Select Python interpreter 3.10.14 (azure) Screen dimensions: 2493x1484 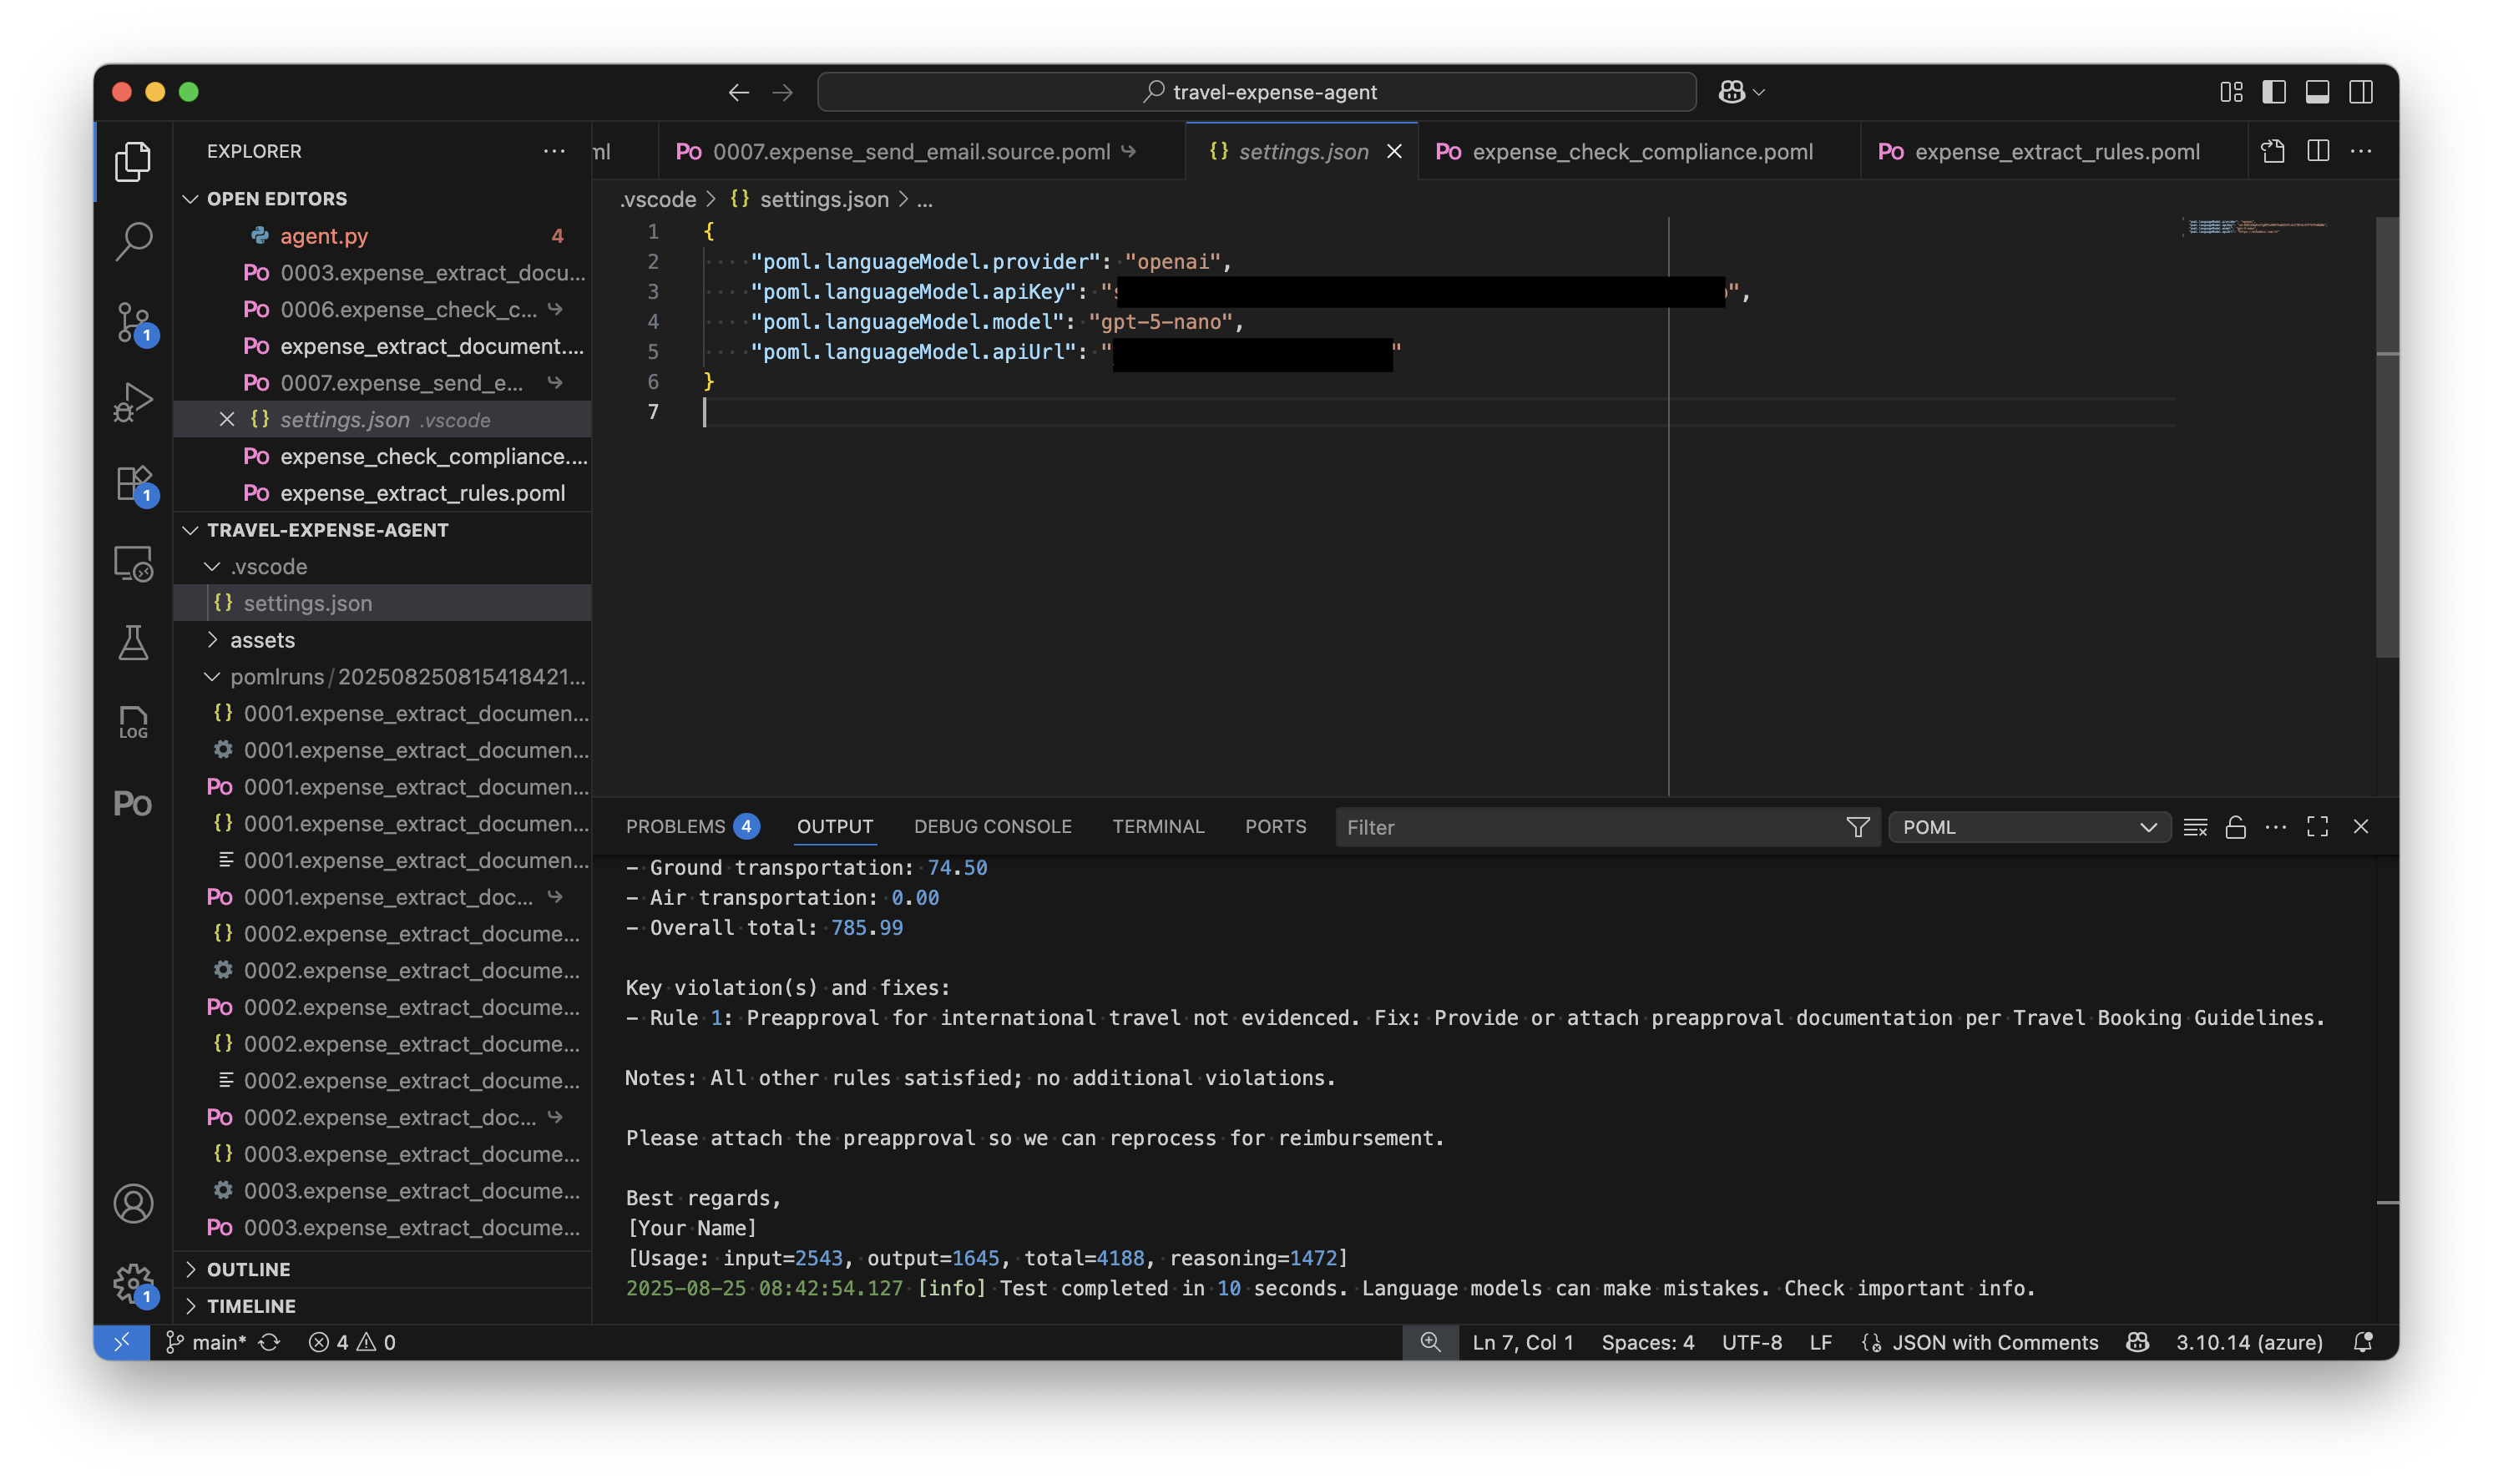[x=2249, y=1342]
